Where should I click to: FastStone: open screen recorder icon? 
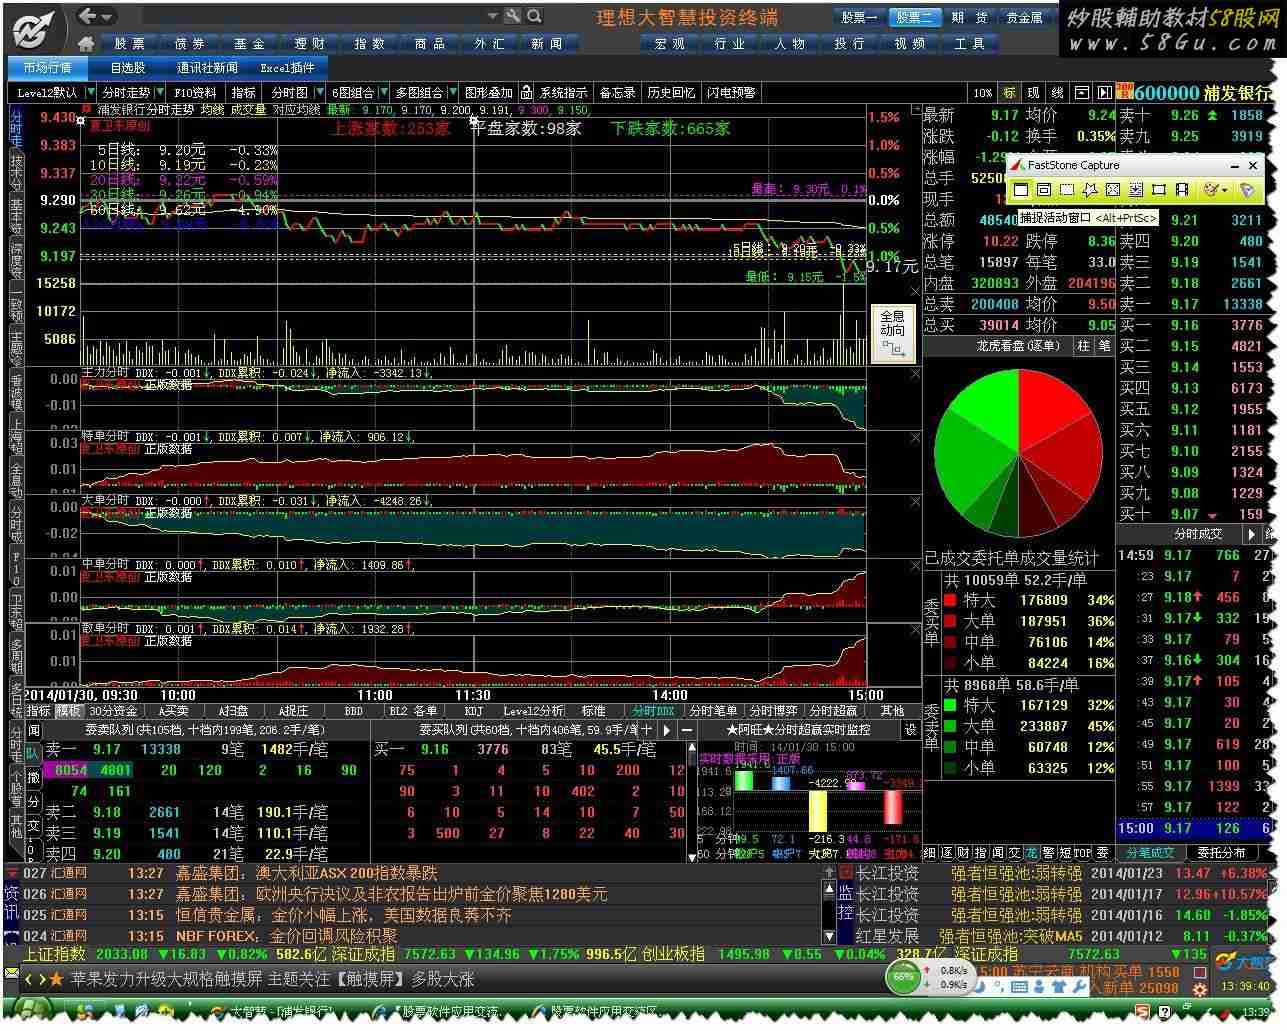pyautogui.click(x=1182, y=189)
